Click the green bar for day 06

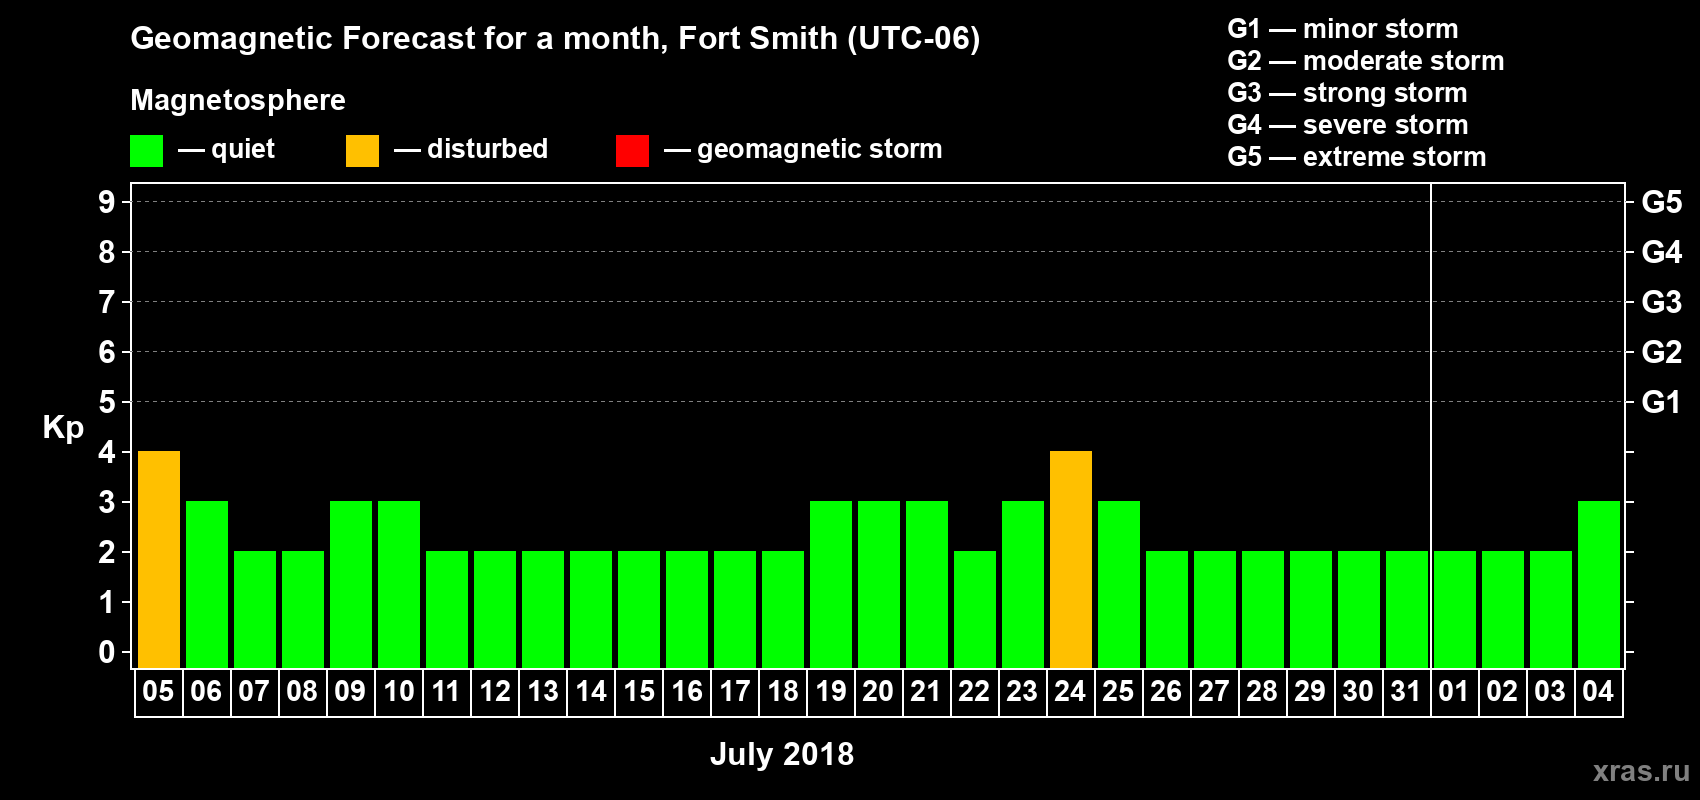pyautogui.click(x=207, y=584)
